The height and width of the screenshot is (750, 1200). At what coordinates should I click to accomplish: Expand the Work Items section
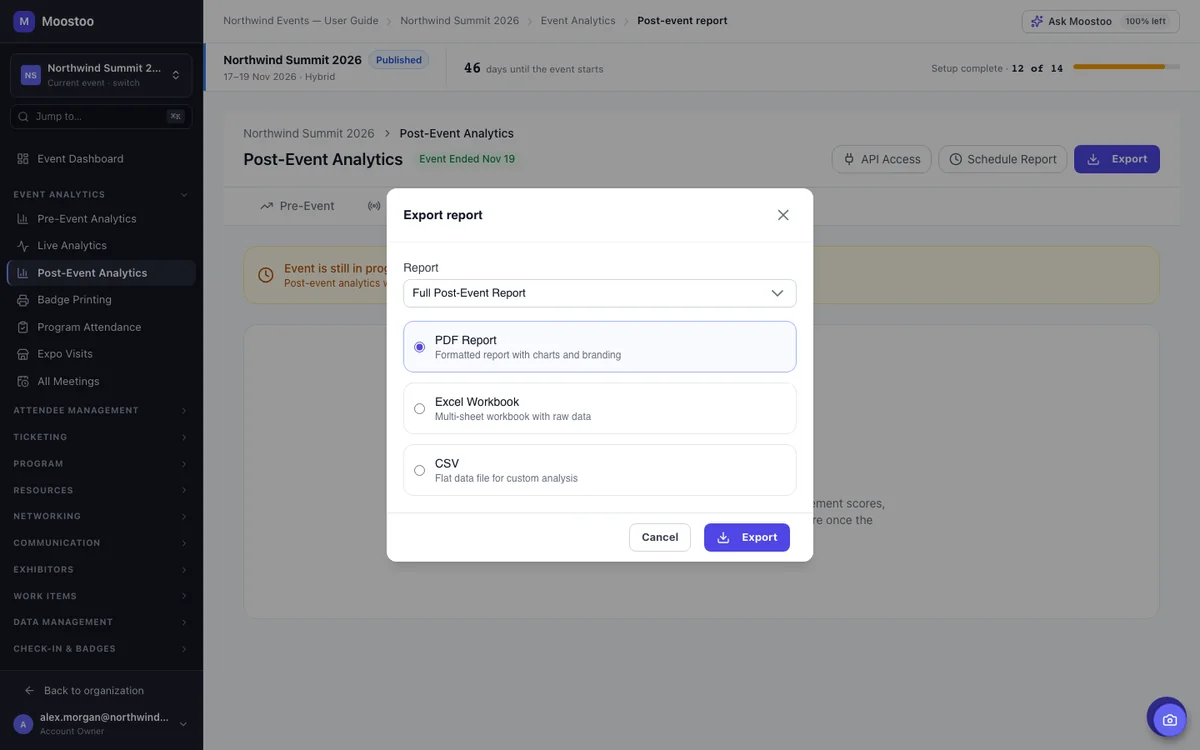[x=101, y=596]
